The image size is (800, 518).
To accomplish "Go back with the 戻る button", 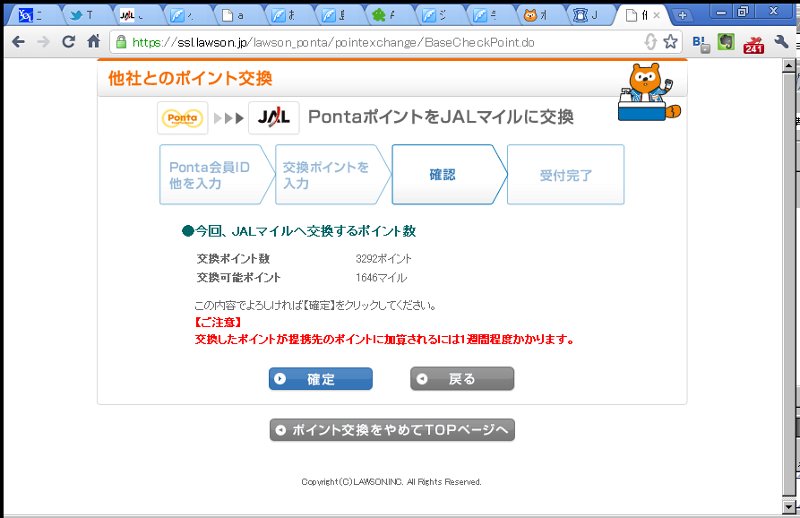I will point(462,379).
